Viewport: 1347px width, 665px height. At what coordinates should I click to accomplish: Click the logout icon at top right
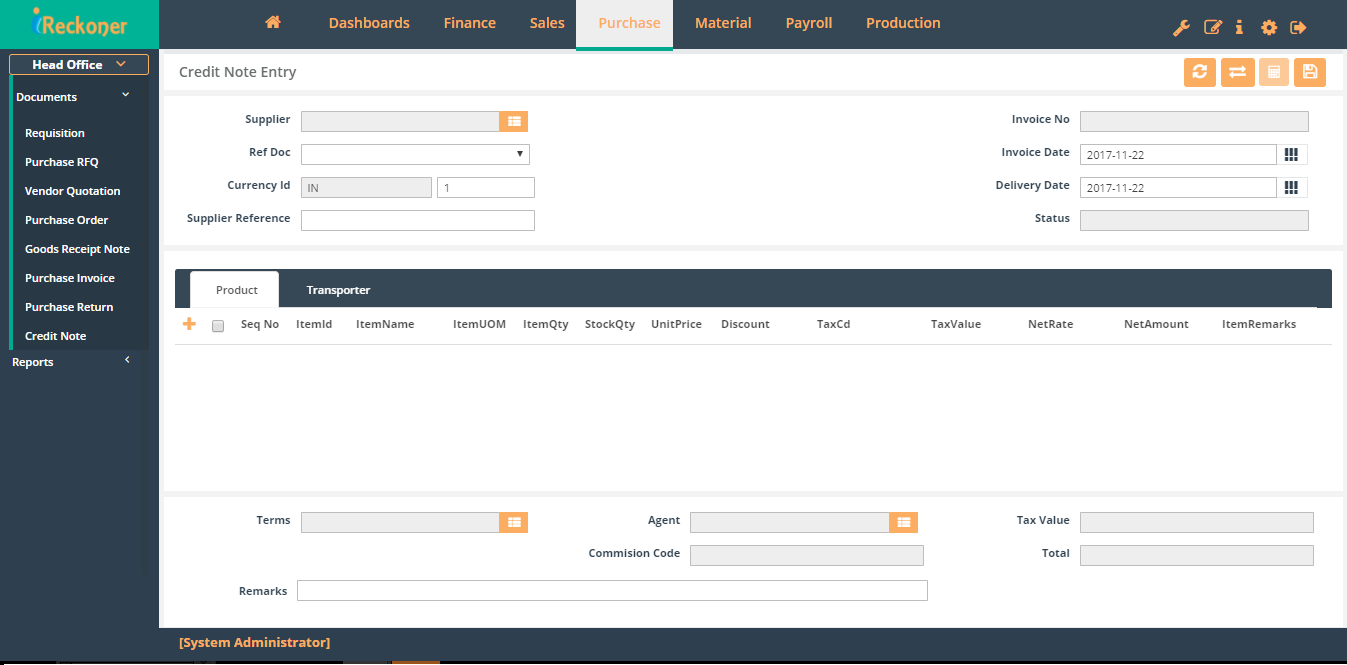pyautogui.click(x=1298, y=28)
